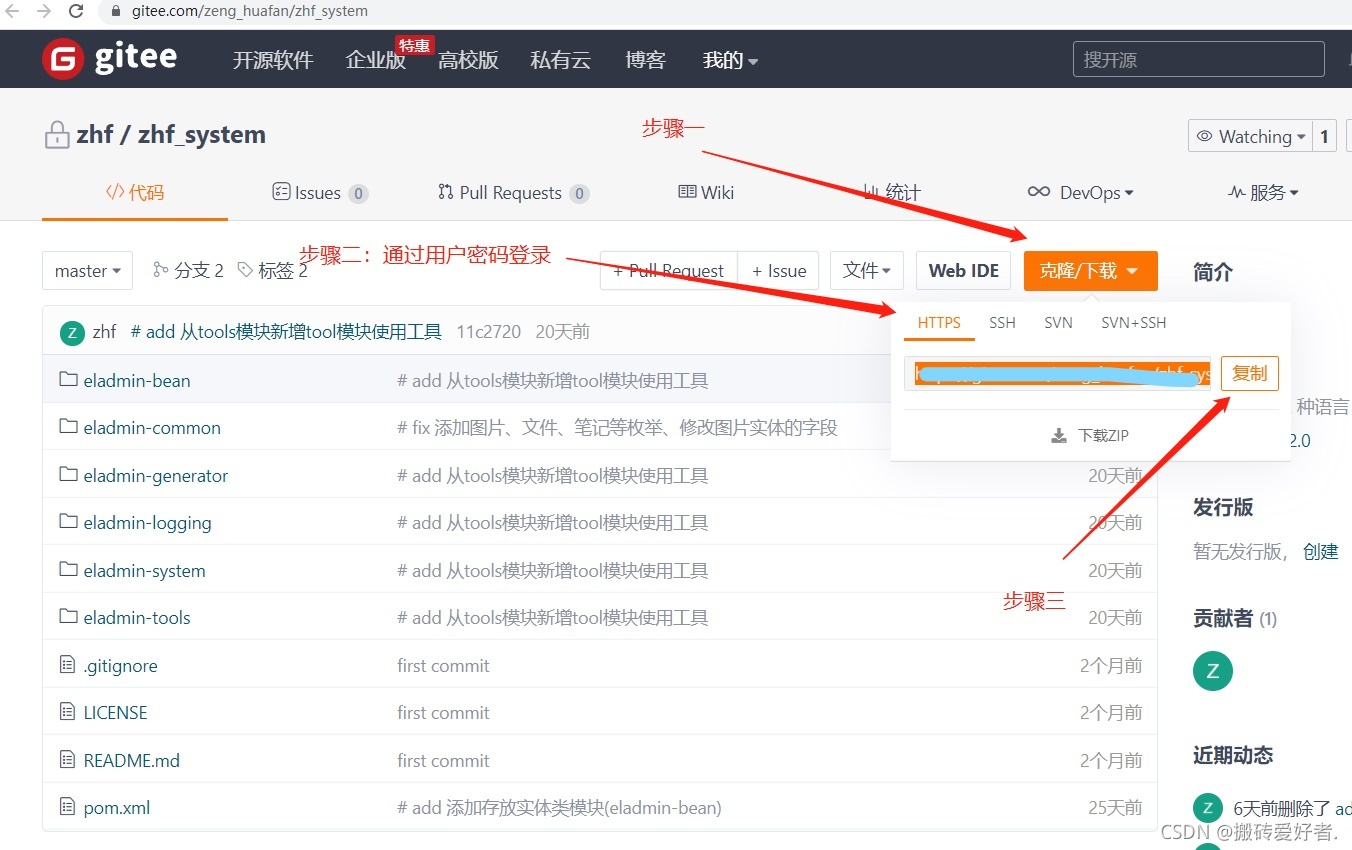Open the pom.xml file
The height and width of the screenshot is (850, 1352).
(x=117, y=807)
